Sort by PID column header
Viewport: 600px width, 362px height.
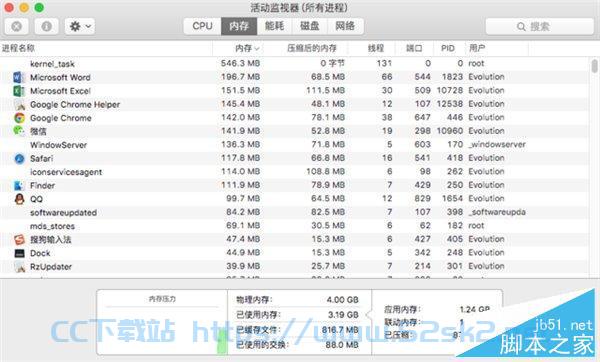(x=449, y=48)
